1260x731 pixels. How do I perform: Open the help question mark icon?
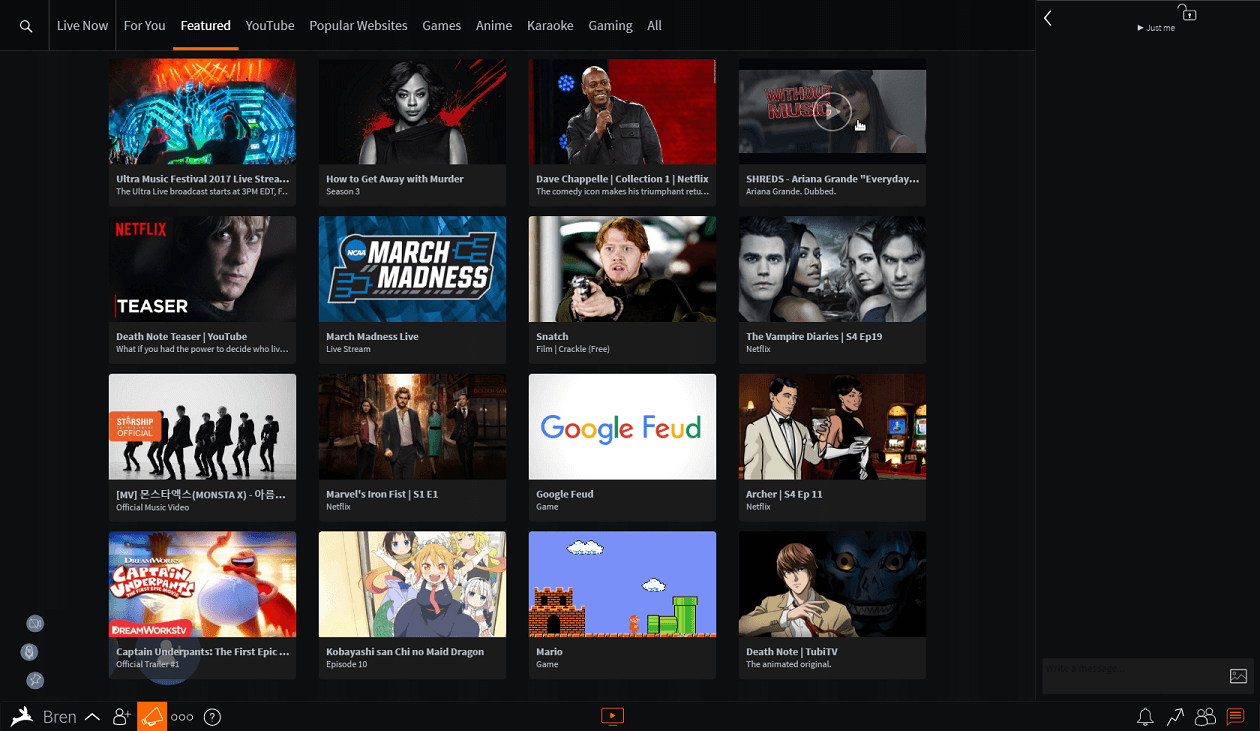212,717
